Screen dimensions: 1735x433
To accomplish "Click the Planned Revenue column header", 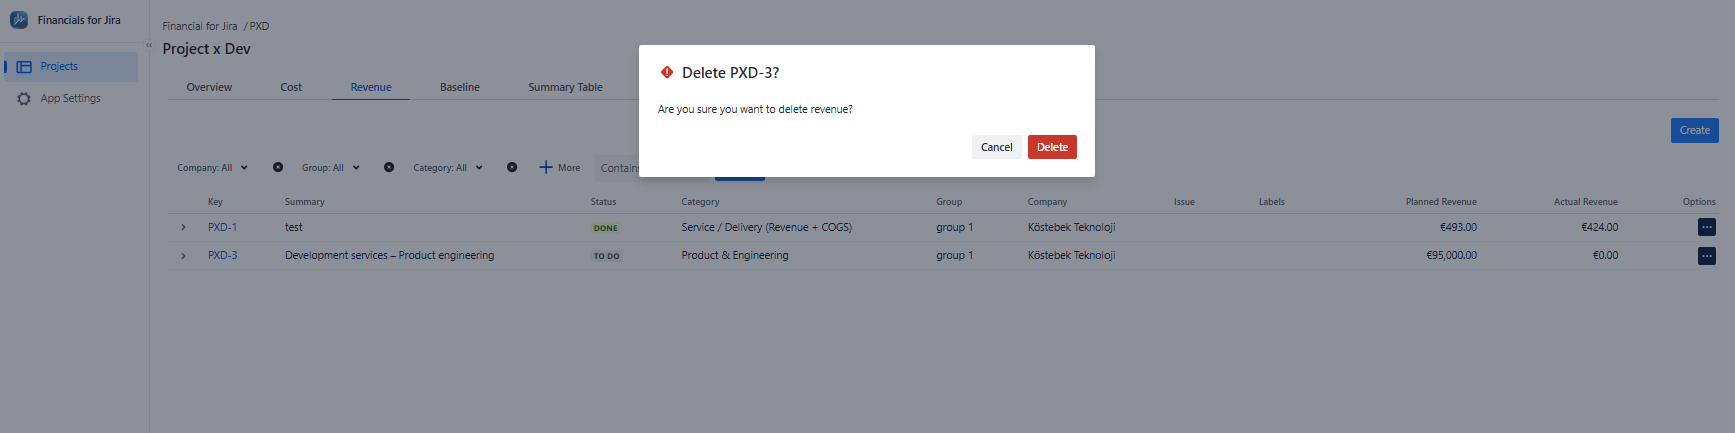I will 1440,202.
